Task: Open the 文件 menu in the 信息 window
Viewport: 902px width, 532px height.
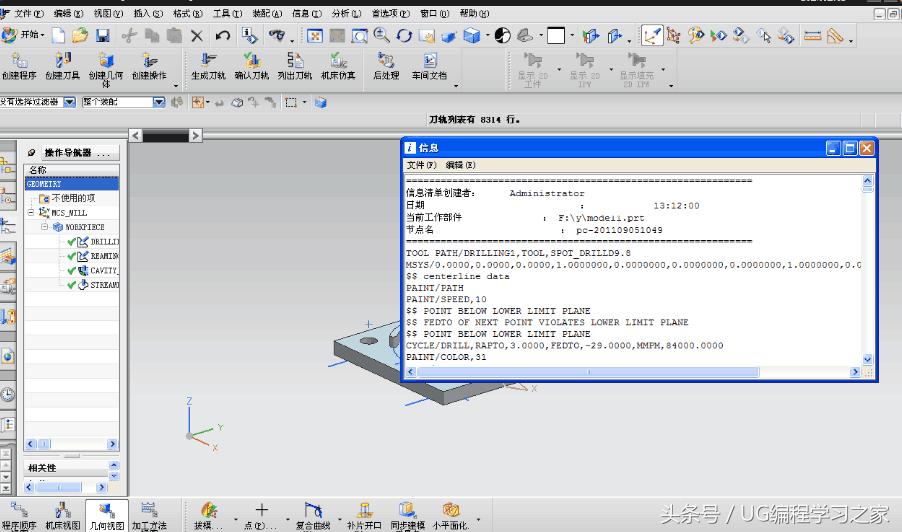Action: [420, 165]
